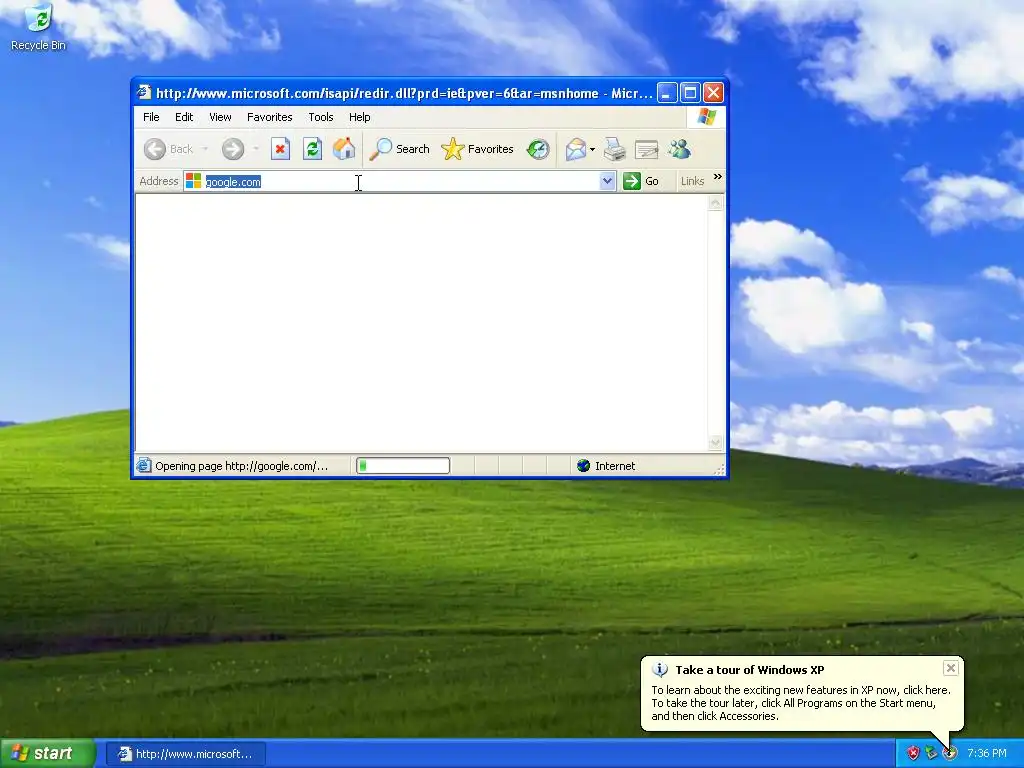This screenshot has height=768, width=1024.
Task: Expand the Links bar chevron
Action: tap(718, 177)
